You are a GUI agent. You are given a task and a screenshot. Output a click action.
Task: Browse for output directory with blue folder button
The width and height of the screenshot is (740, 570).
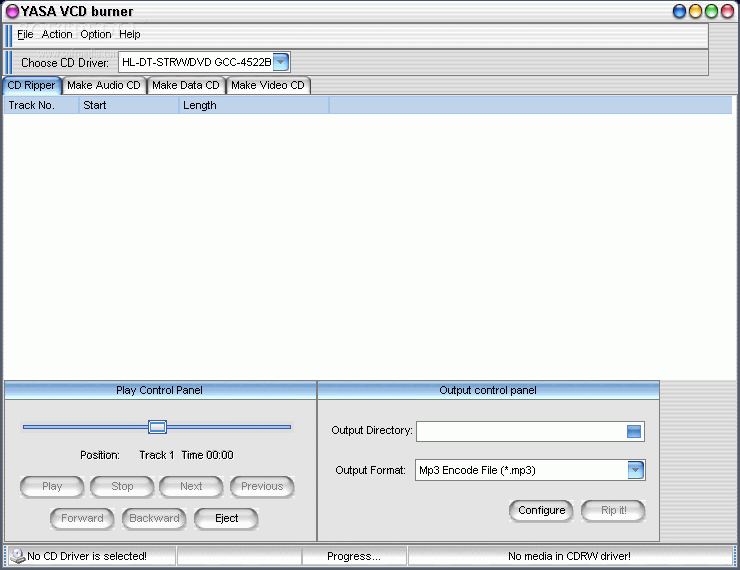point(634,431)
